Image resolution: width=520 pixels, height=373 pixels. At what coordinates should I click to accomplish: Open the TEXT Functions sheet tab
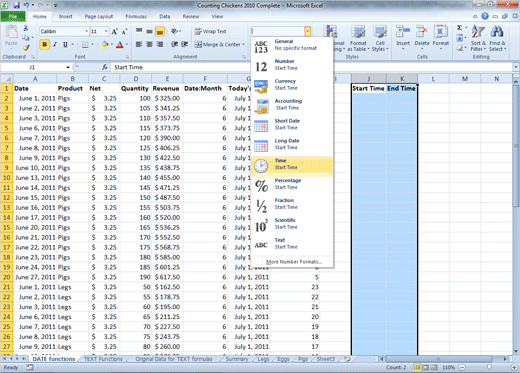coord(103,359)
